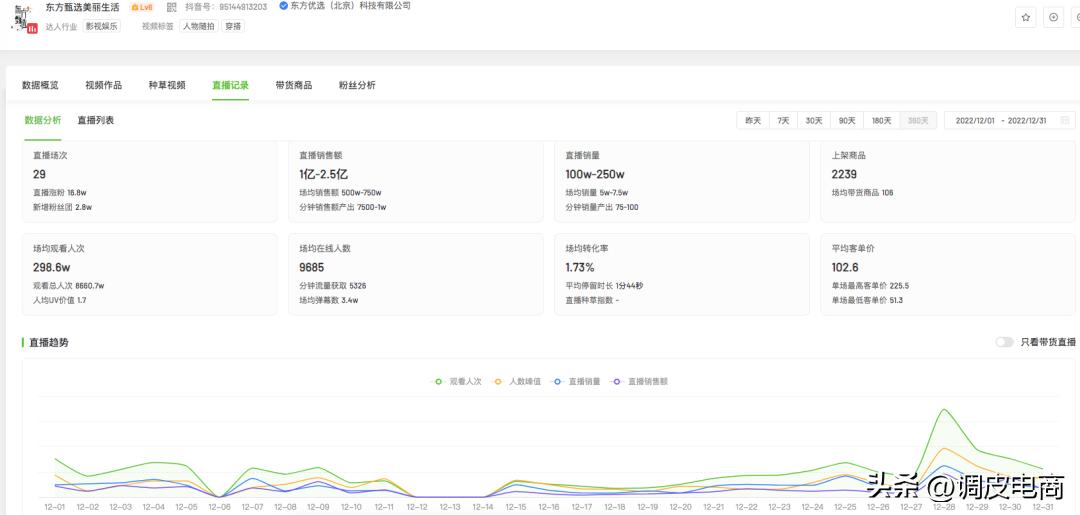The height and width of the screenshot is (515, 1080).
Task: Click the 人物随拍 video tag
Action: tap(197, 27)
